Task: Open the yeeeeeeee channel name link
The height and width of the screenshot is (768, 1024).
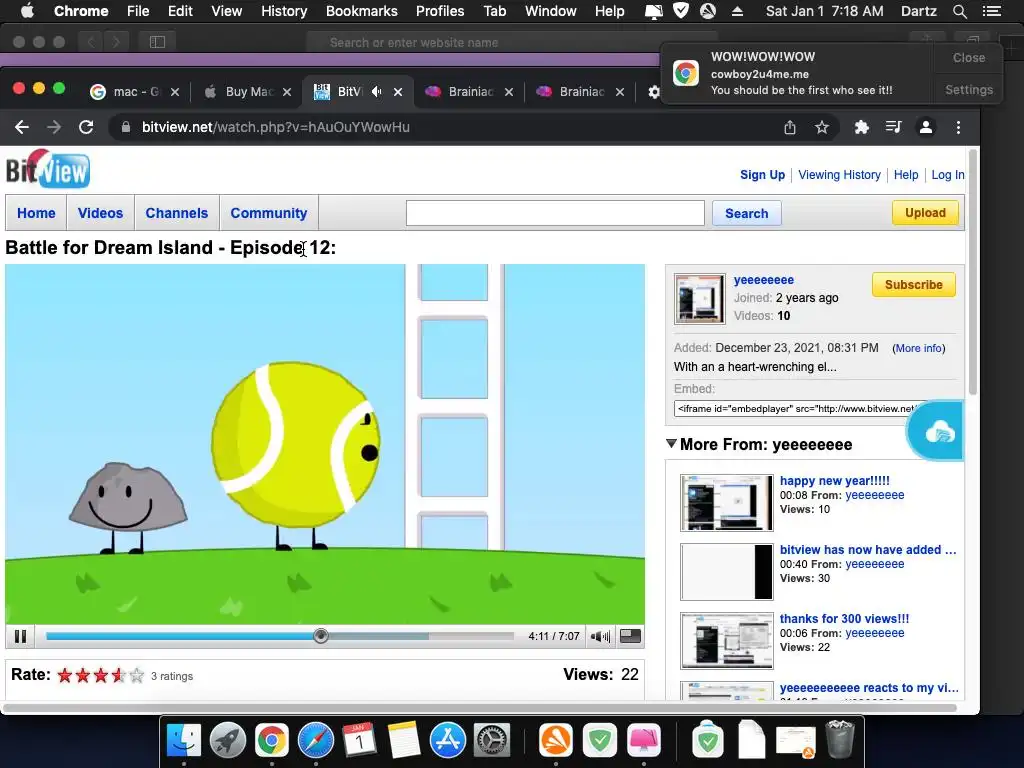Action: click(763, 280)
